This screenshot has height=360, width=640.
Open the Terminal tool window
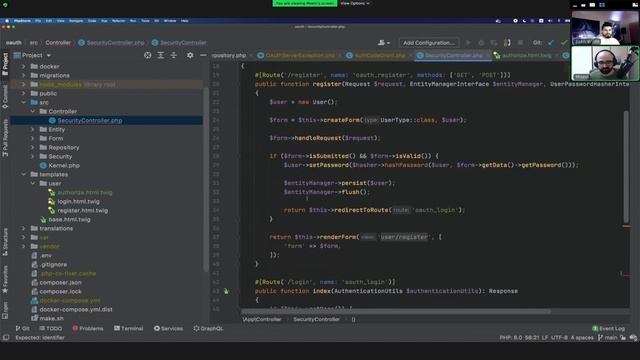point(129,328)
